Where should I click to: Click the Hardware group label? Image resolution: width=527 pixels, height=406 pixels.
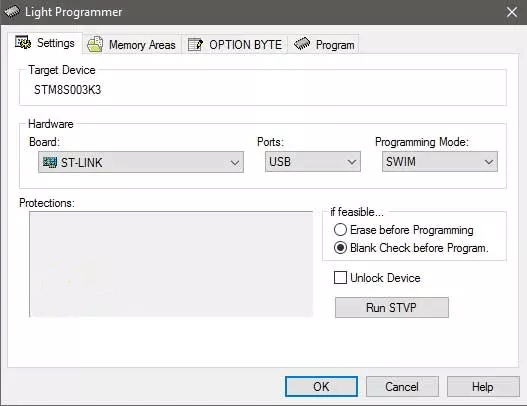[51, 124]
